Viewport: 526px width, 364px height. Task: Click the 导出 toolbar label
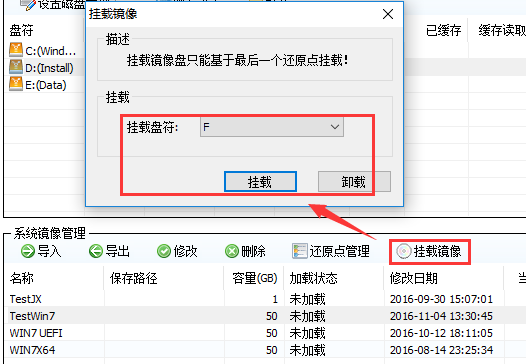click(118, 251)
